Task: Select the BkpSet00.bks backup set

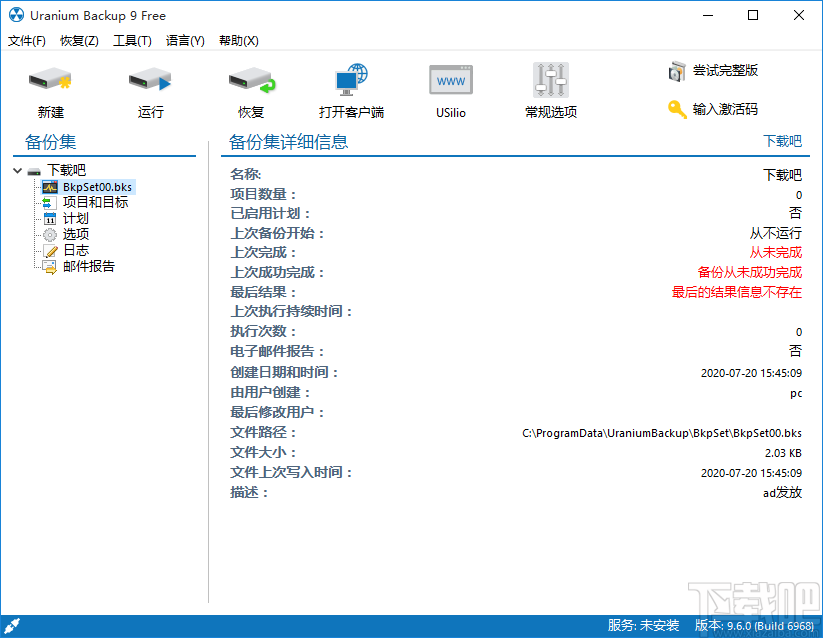Action: coord(96,186)
